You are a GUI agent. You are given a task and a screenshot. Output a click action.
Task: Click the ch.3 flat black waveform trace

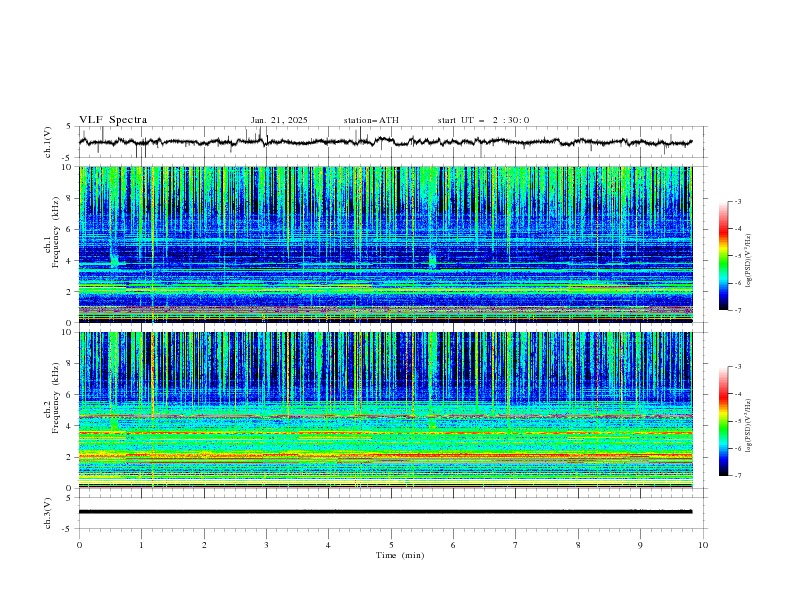pos(385,512)
